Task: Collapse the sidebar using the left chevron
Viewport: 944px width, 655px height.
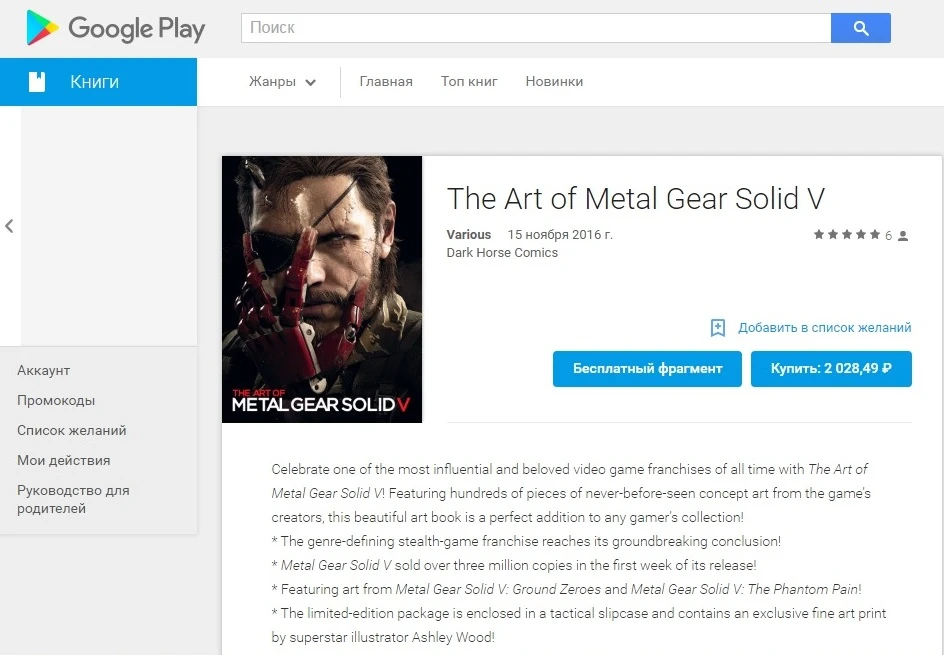Action: [10, 226]
